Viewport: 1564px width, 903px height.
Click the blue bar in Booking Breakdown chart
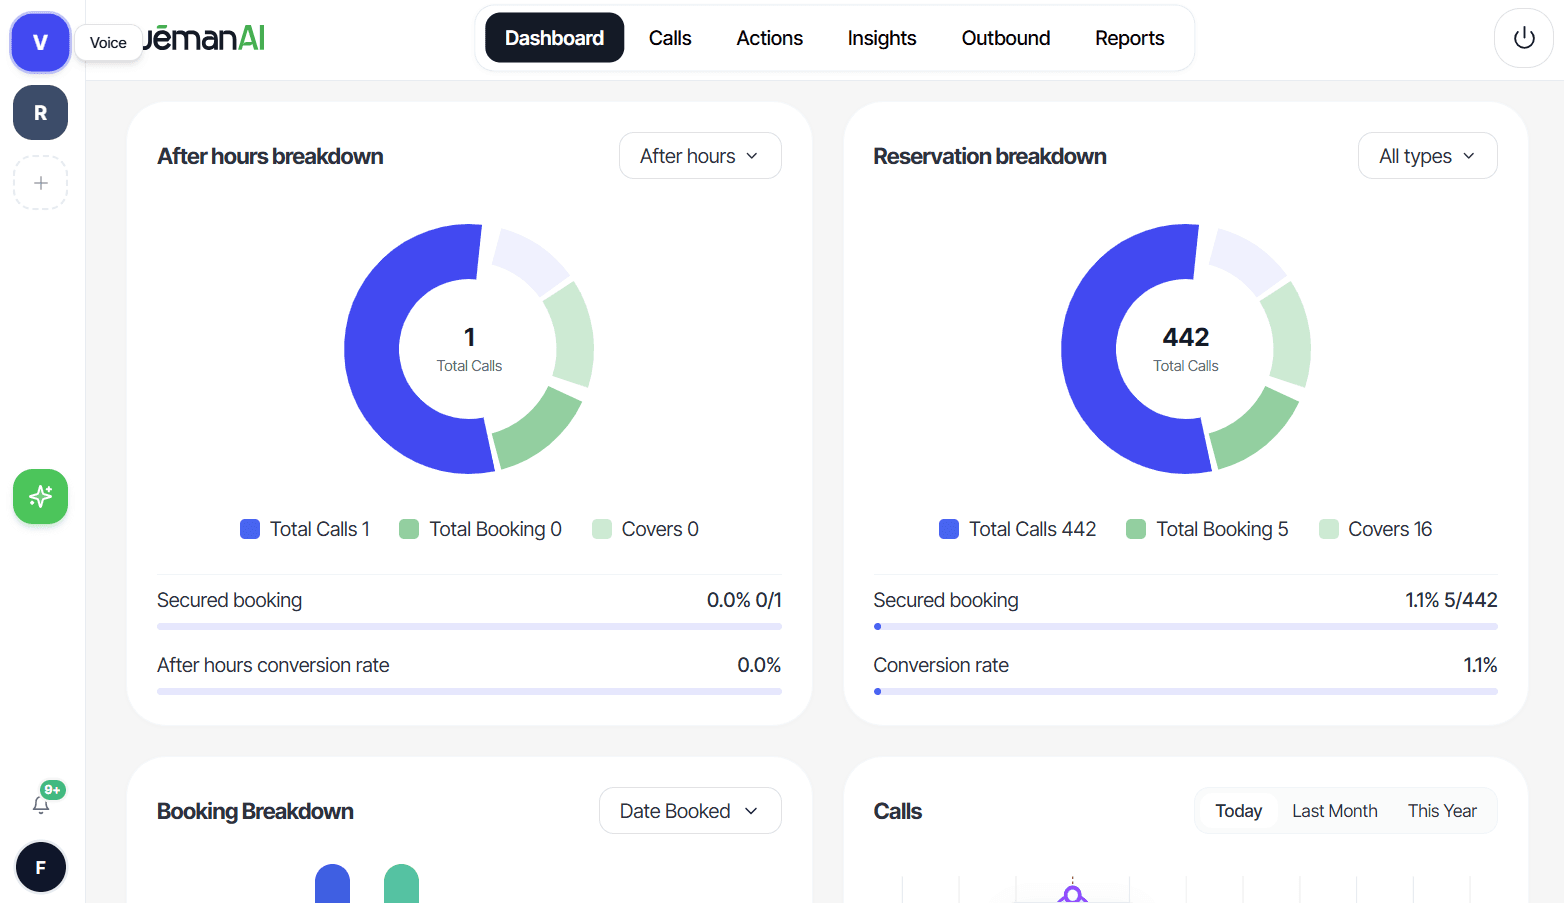tap(332, 884)
